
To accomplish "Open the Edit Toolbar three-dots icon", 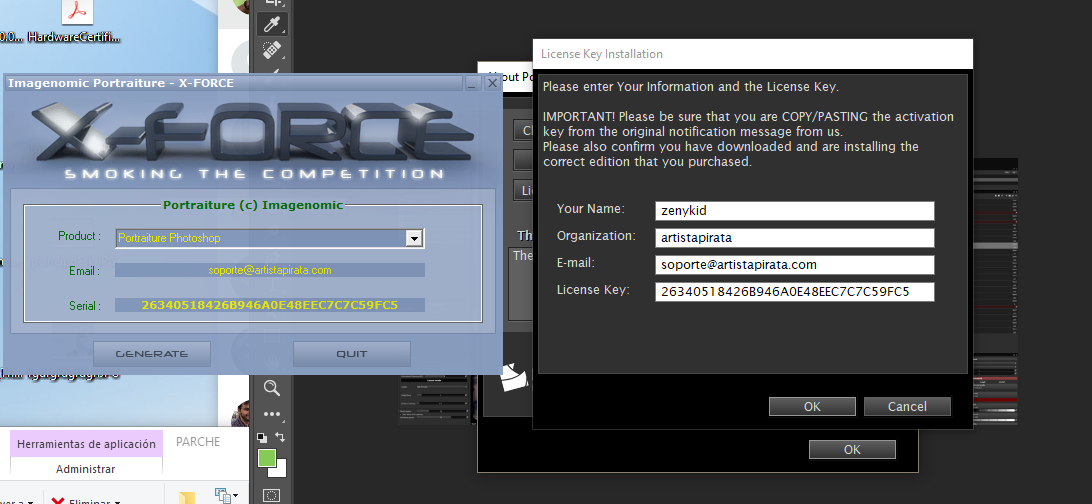I will pos(271,414).
